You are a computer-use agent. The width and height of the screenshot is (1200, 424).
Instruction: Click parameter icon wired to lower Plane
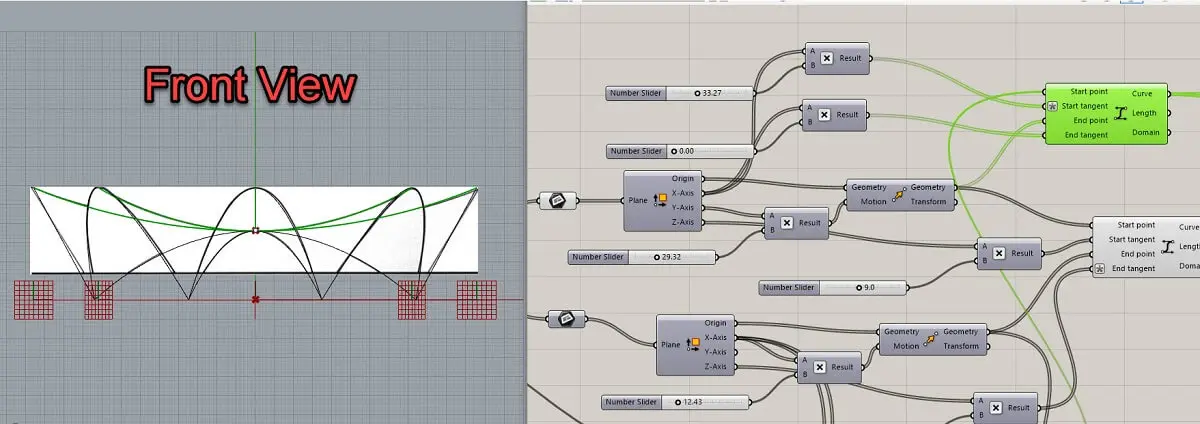point(567,319)
